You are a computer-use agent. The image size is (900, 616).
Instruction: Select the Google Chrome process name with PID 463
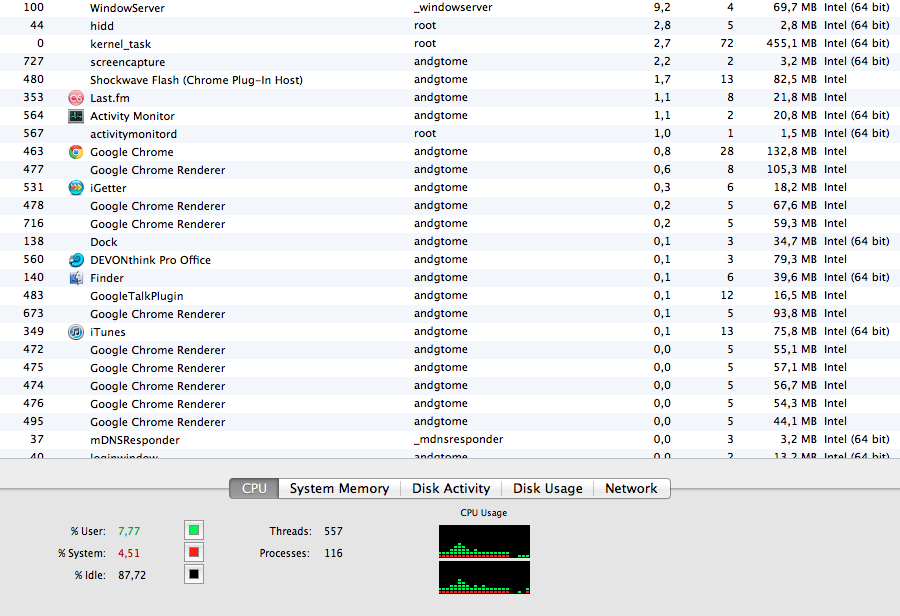click(131, 152)
